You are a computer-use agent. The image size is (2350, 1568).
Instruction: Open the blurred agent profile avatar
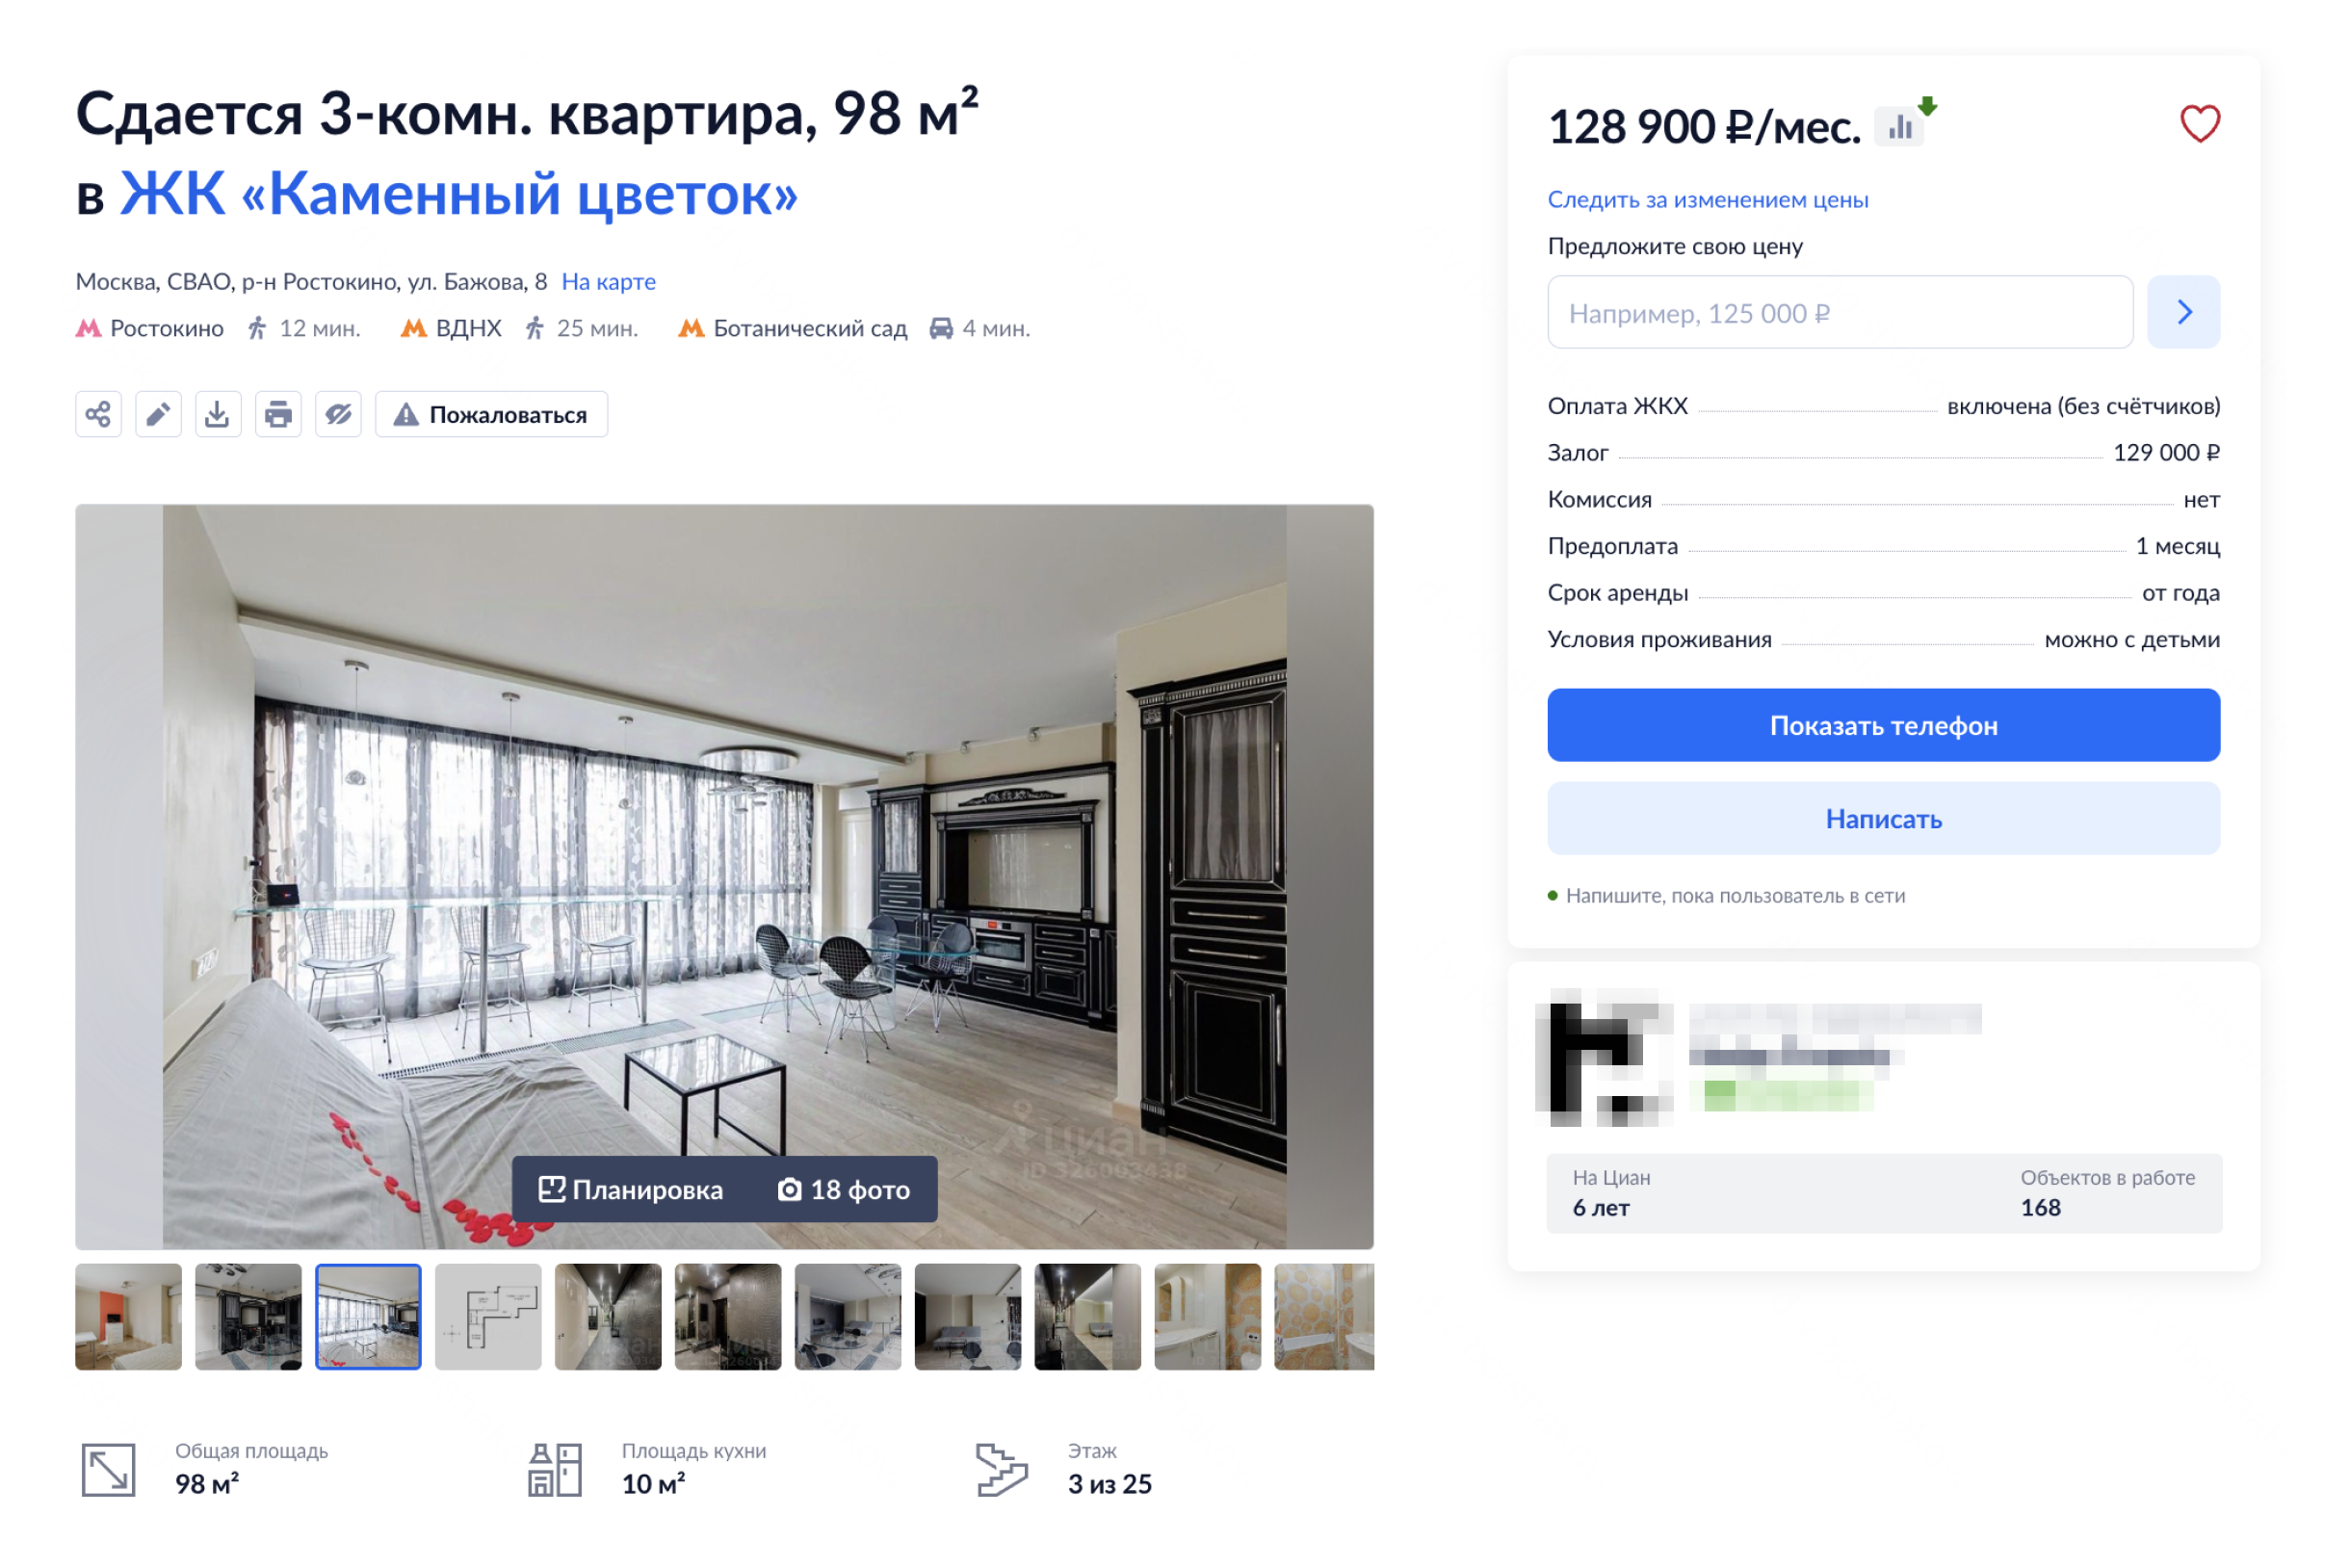[x=1605, y=1058]
